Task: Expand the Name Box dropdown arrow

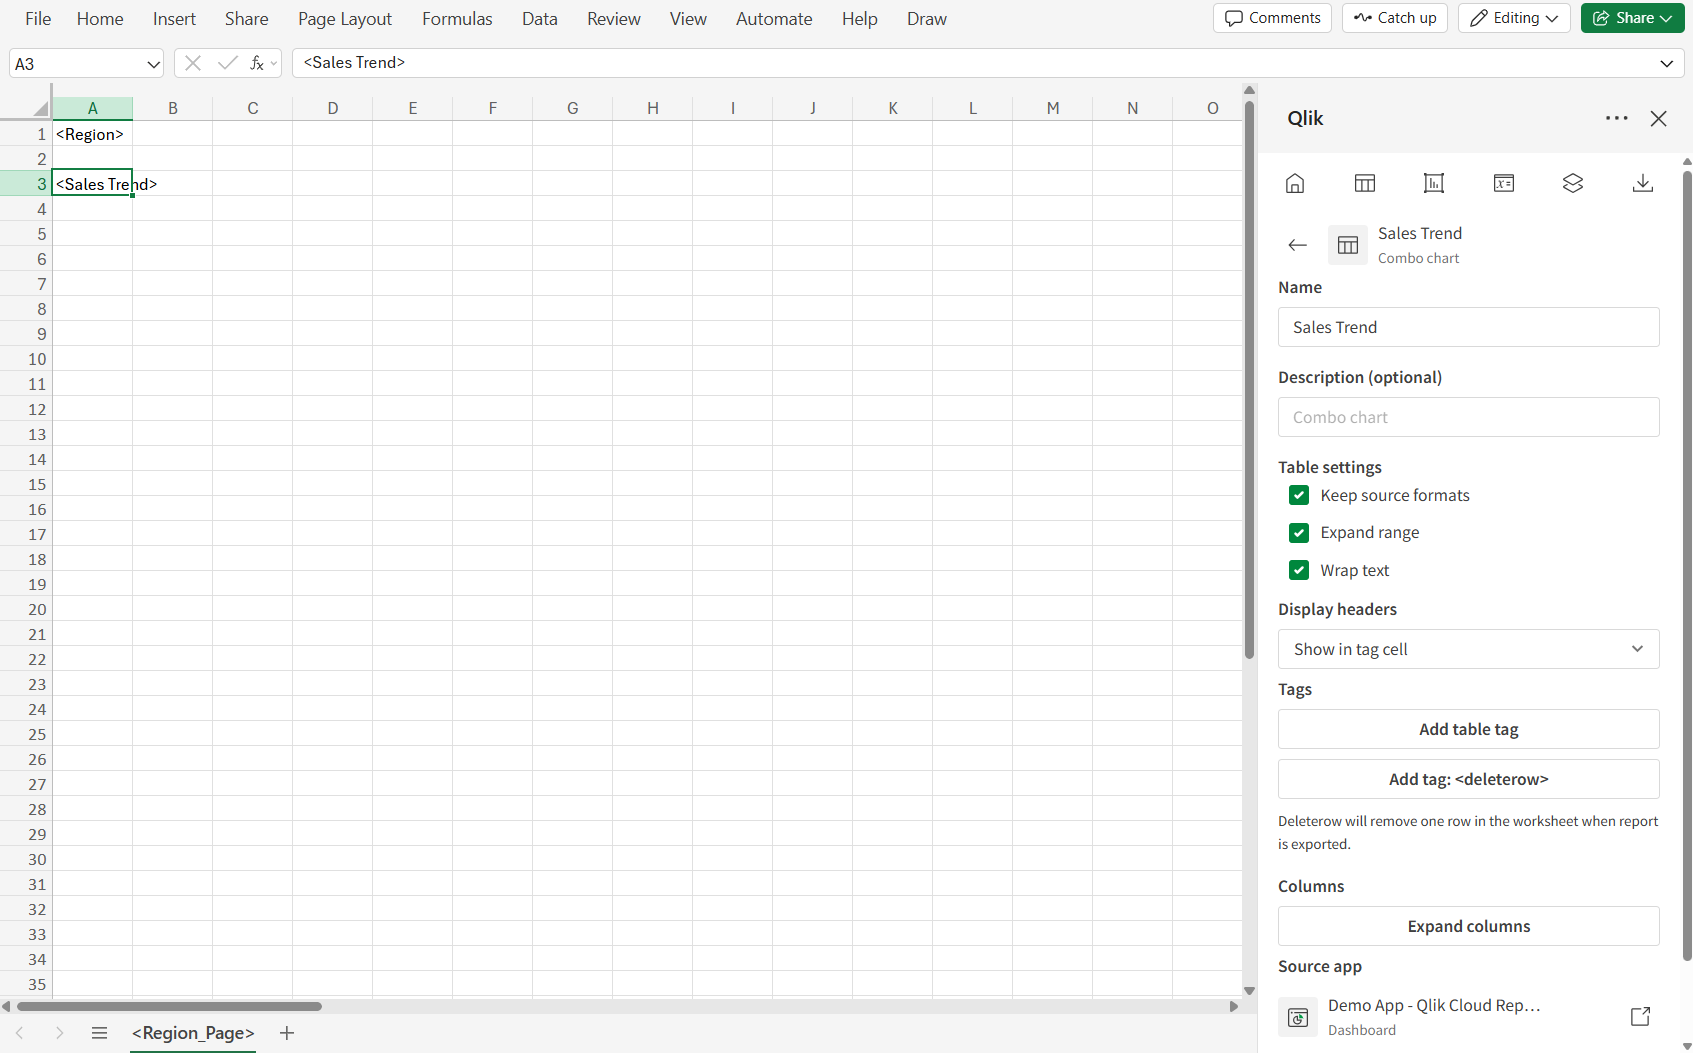Action: 153,64
